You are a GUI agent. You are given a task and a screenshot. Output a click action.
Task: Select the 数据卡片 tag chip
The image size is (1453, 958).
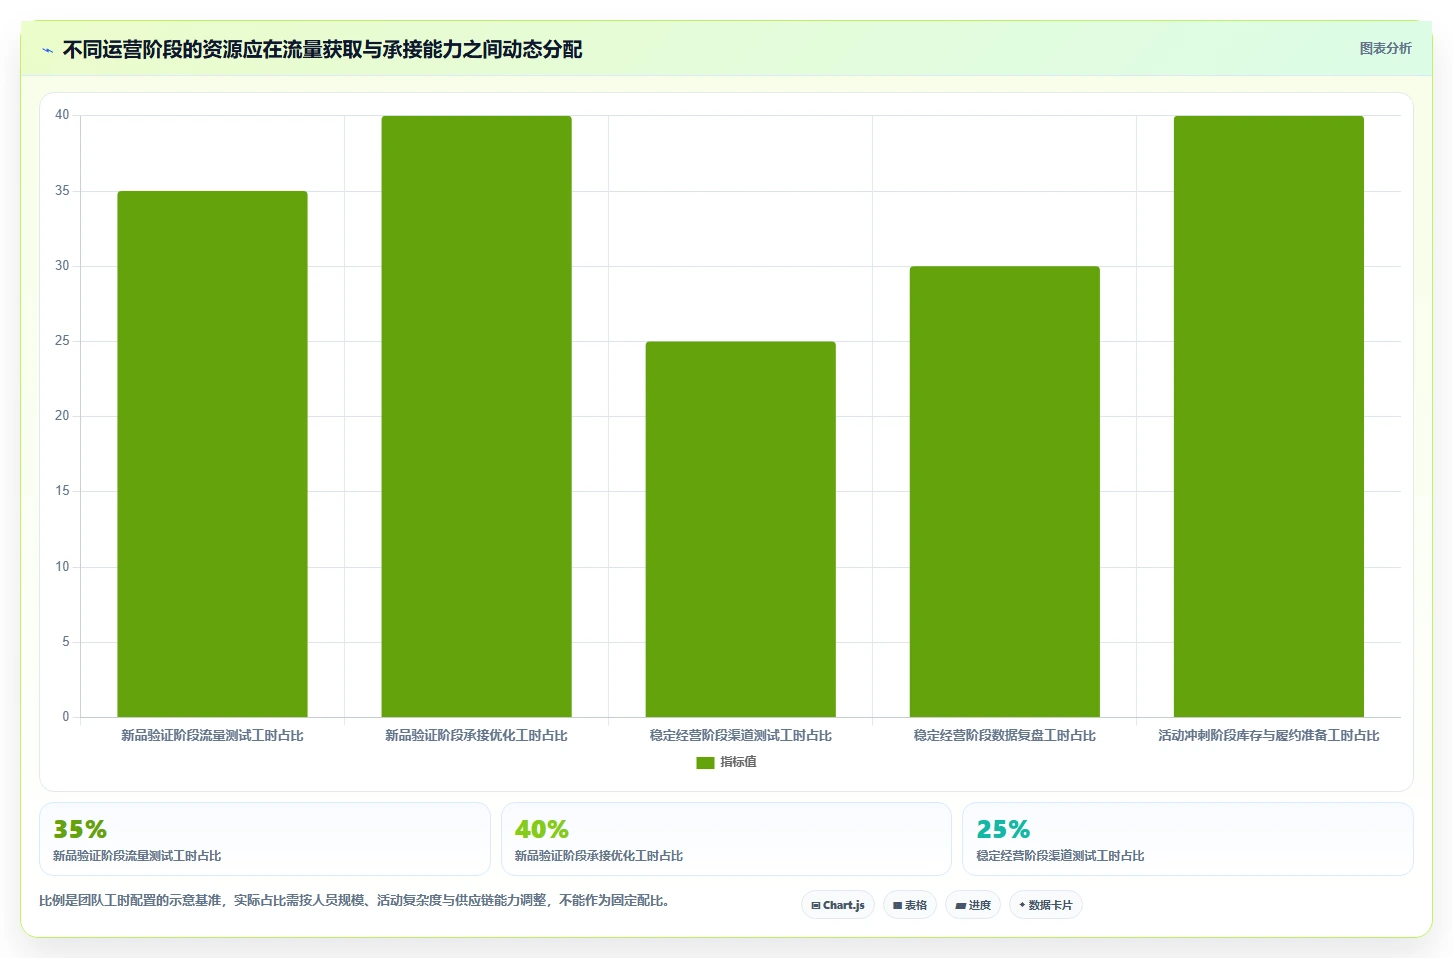1045,905
